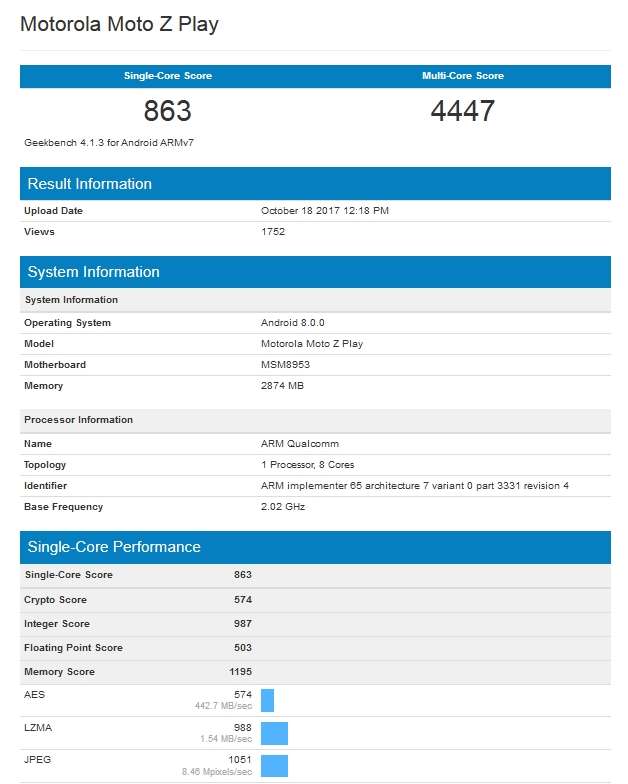Screen dimensions: 628x784
Task: Click the ARM Qualcomm processor name
Action: (296, 444)
